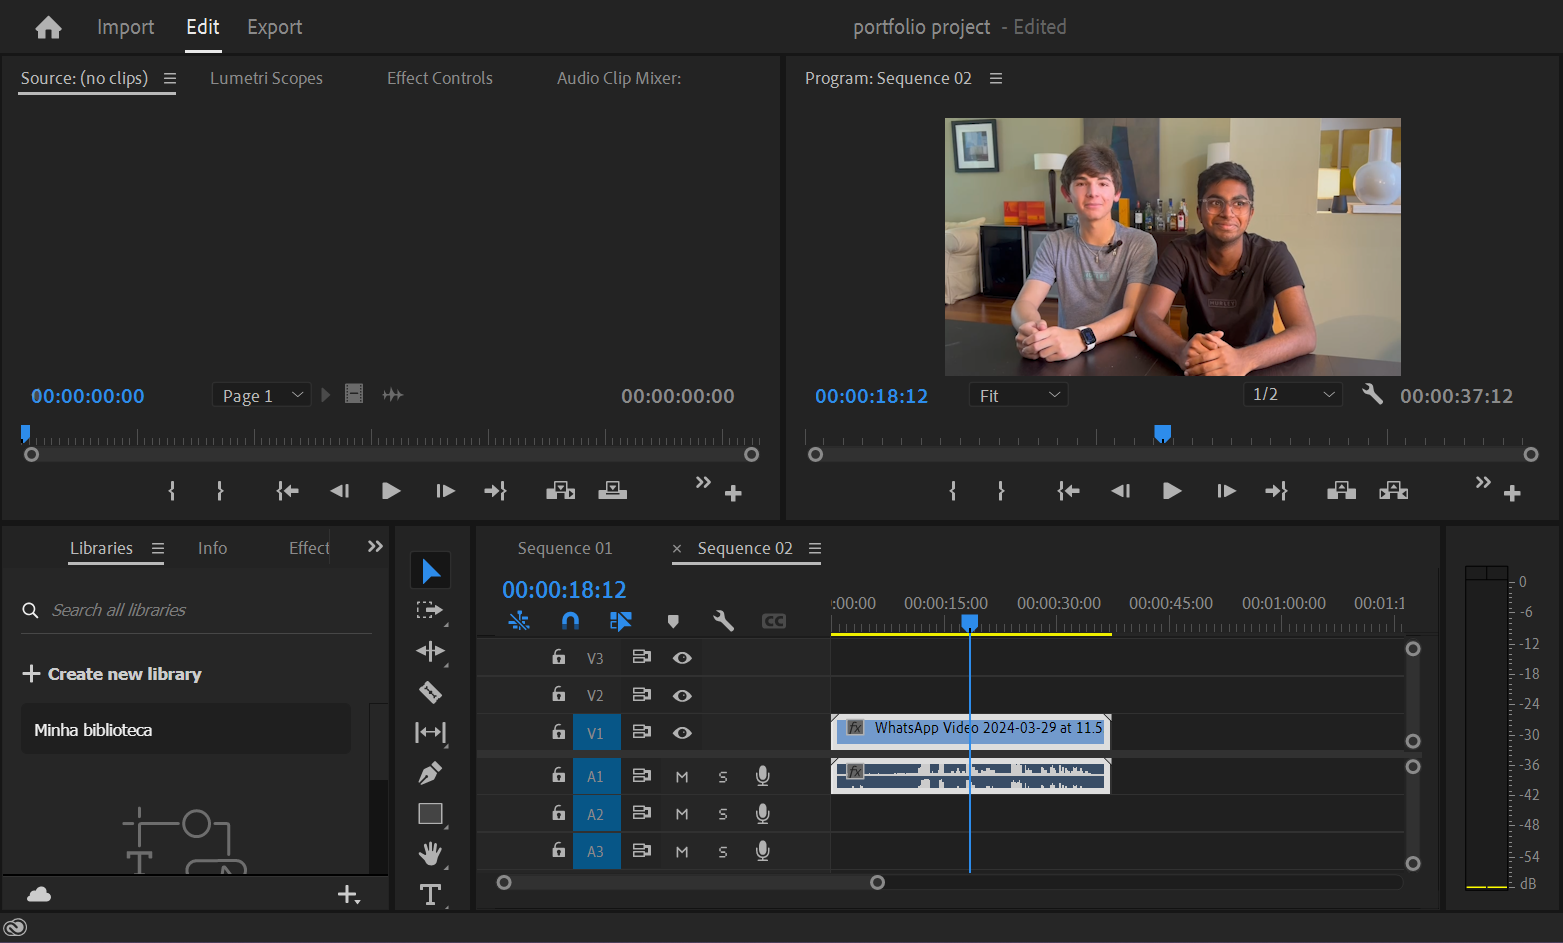Open timeline display settings wrench
The image size is (1563, 943).
pos(723,621)
